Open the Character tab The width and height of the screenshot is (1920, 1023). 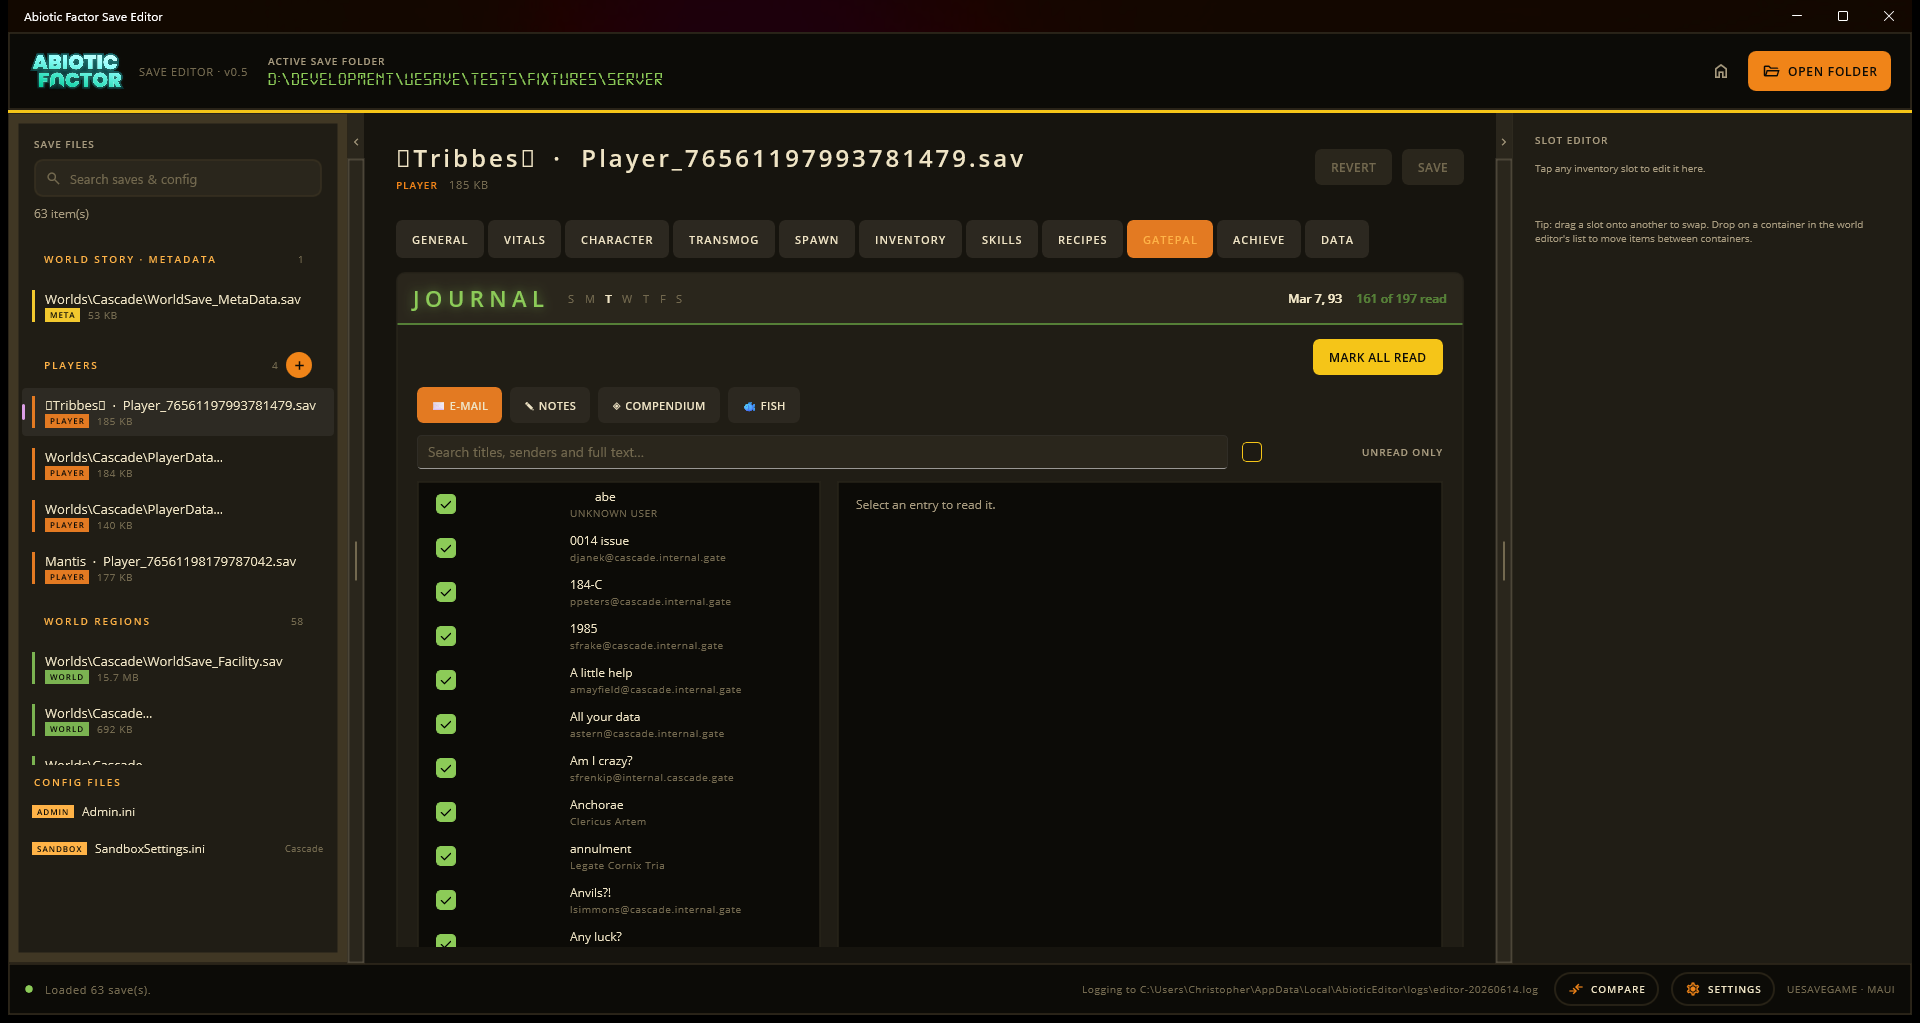coord(617,239)
